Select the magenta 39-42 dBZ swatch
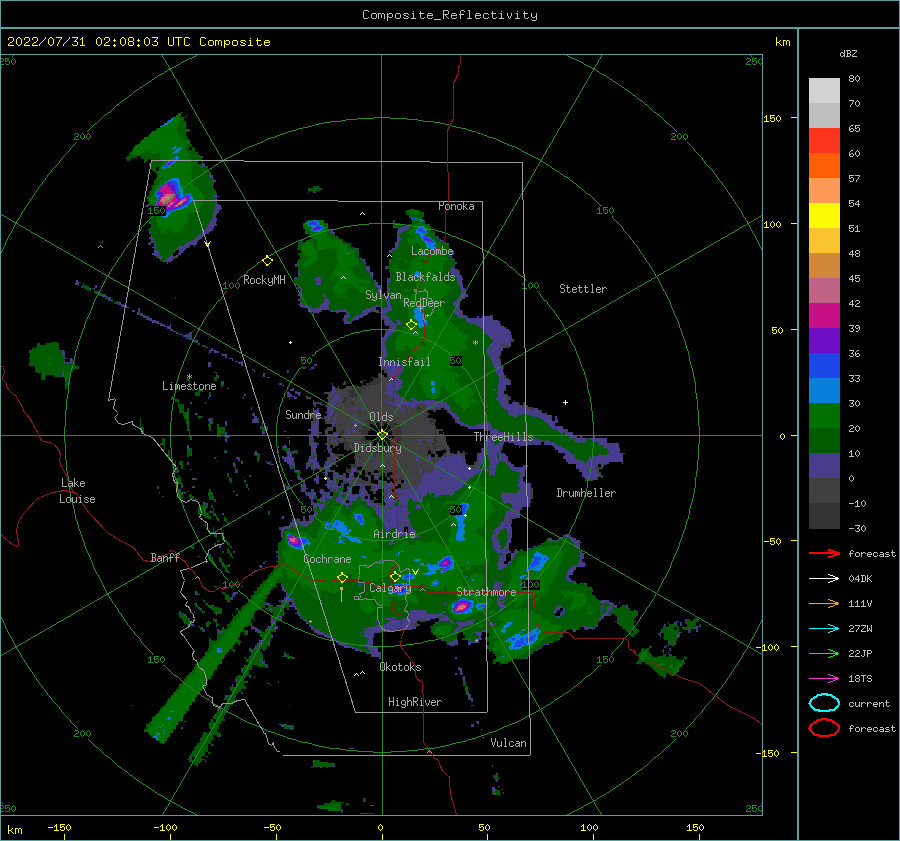Image resolution: width=900 pixels, height=841 pixels. pos(824,316)
